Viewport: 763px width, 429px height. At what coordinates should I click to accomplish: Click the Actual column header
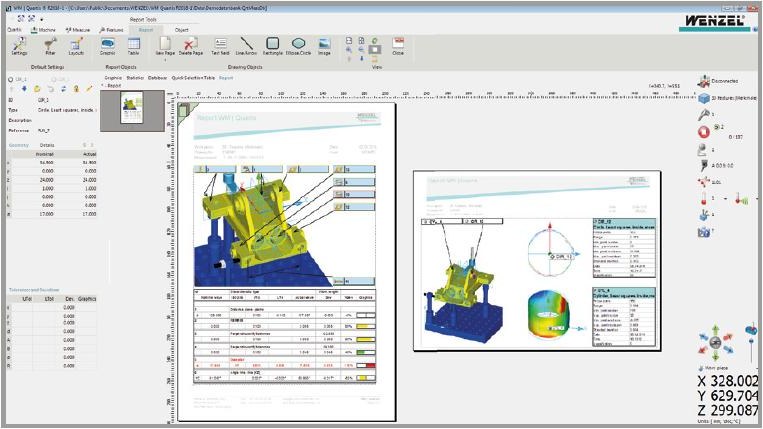(89, 154)
